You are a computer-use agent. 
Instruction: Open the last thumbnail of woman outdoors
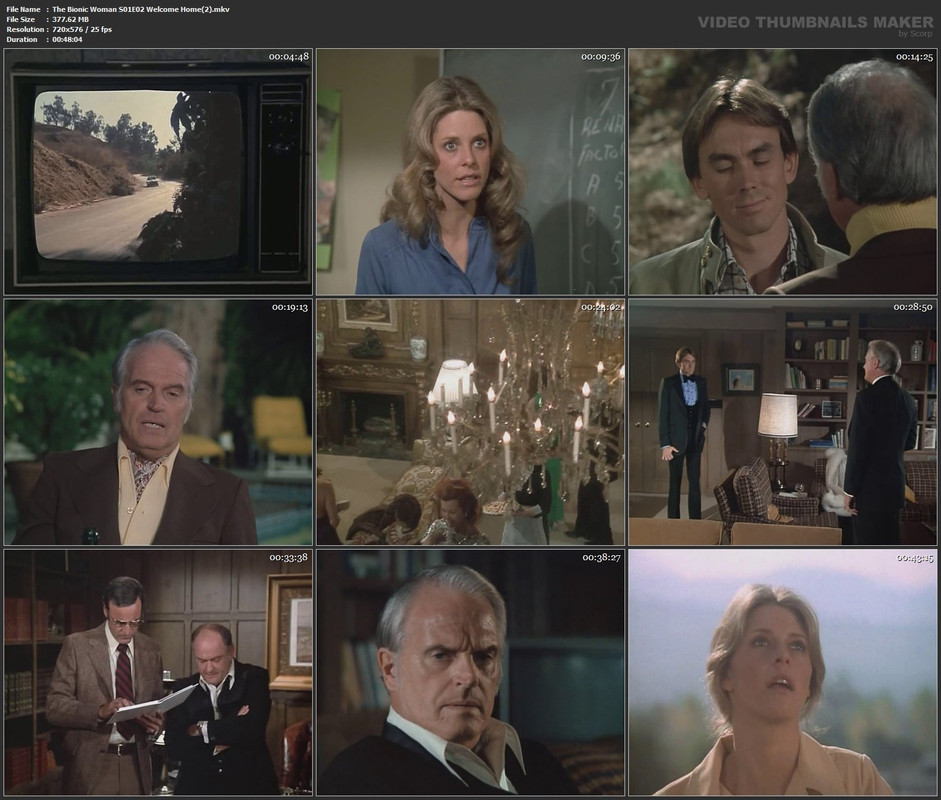[783, 672]
